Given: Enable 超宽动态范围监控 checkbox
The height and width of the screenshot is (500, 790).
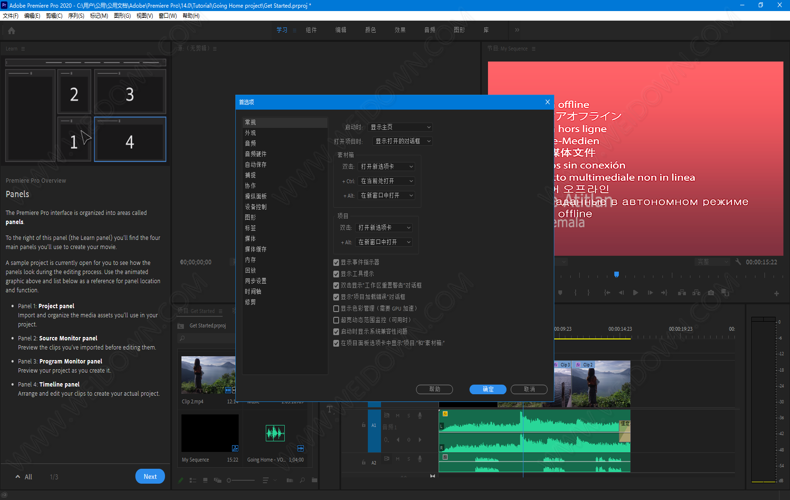Looking at the screenshot, I should 336,320.
